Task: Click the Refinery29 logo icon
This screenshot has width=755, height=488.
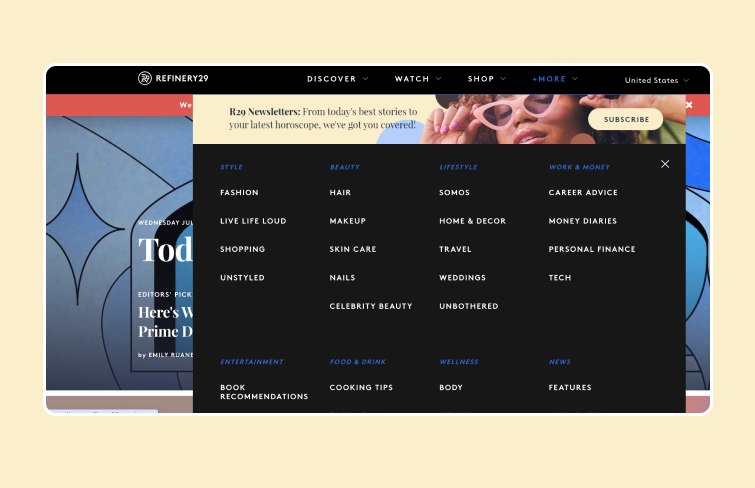Action: pos(145,78)
